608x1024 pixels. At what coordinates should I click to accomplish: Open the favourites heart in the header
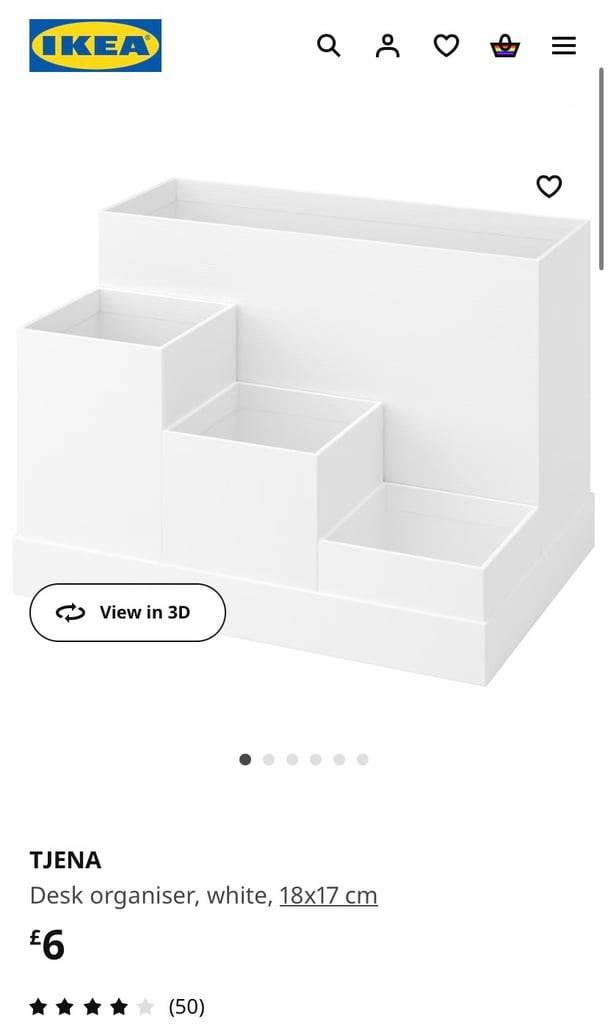pyautogui.click(x=446, y=46)
